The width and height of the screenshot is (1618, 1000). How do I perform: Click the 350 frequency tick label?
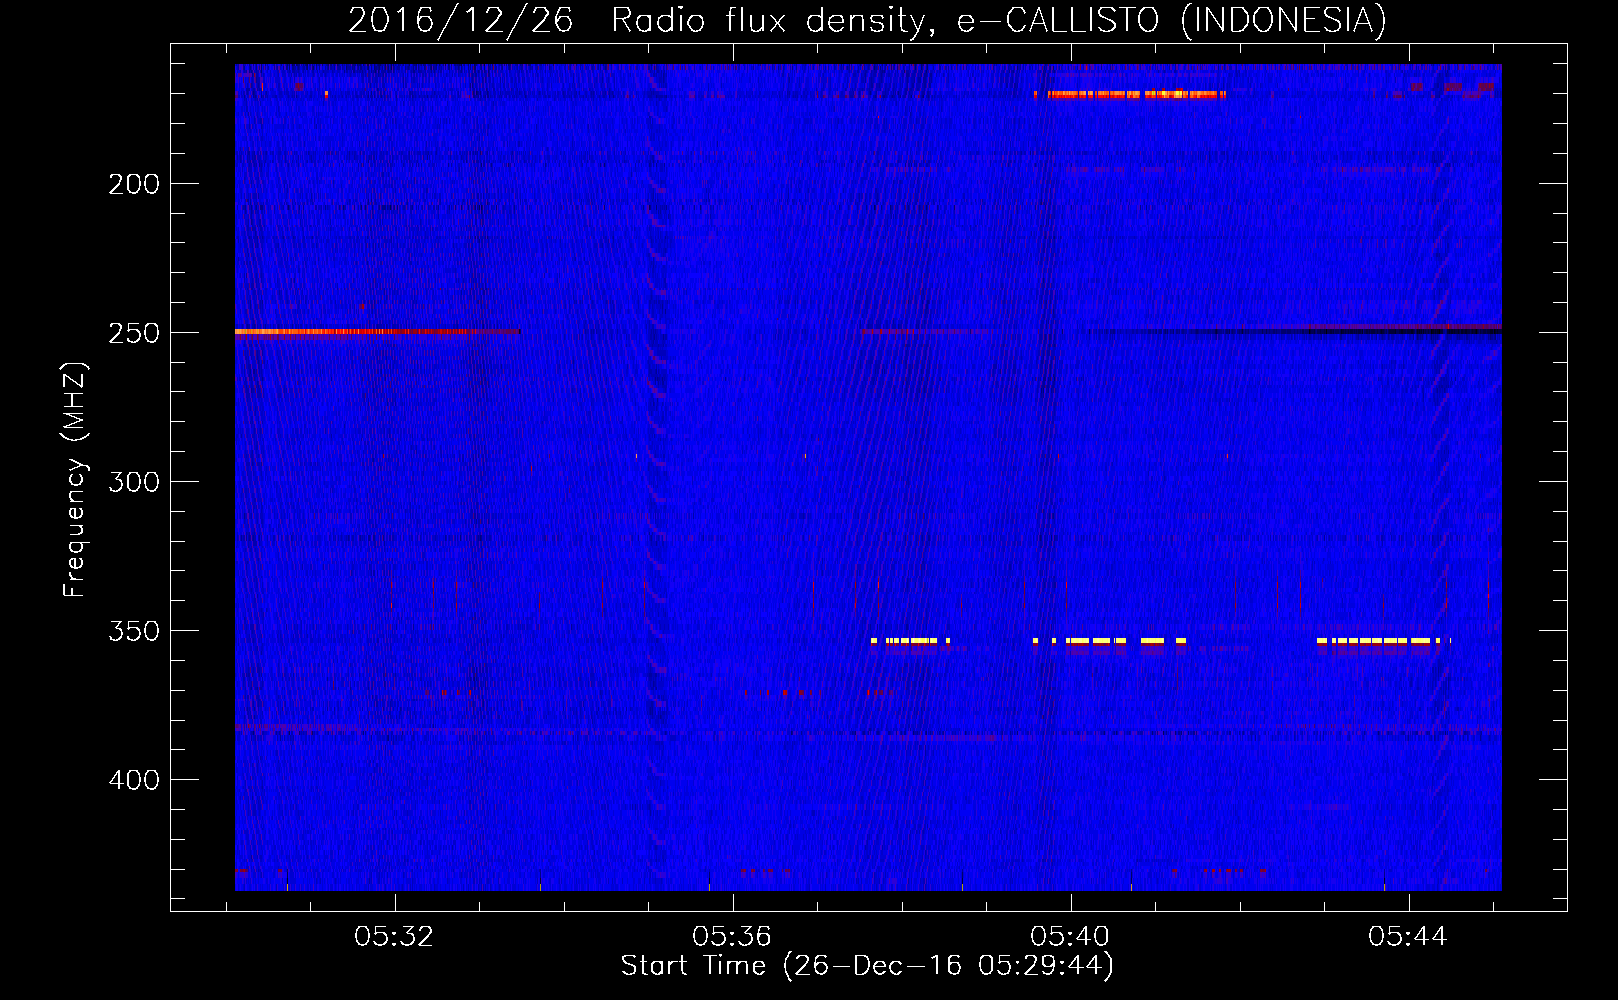pyautogui.click(x=134, y=631)
